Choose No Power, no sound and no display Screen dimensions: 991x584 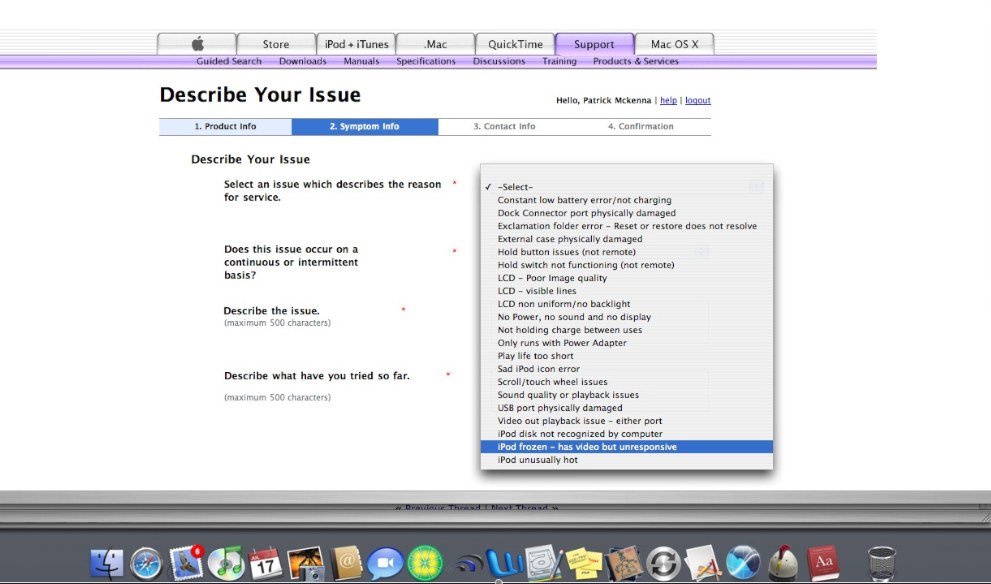626,317
